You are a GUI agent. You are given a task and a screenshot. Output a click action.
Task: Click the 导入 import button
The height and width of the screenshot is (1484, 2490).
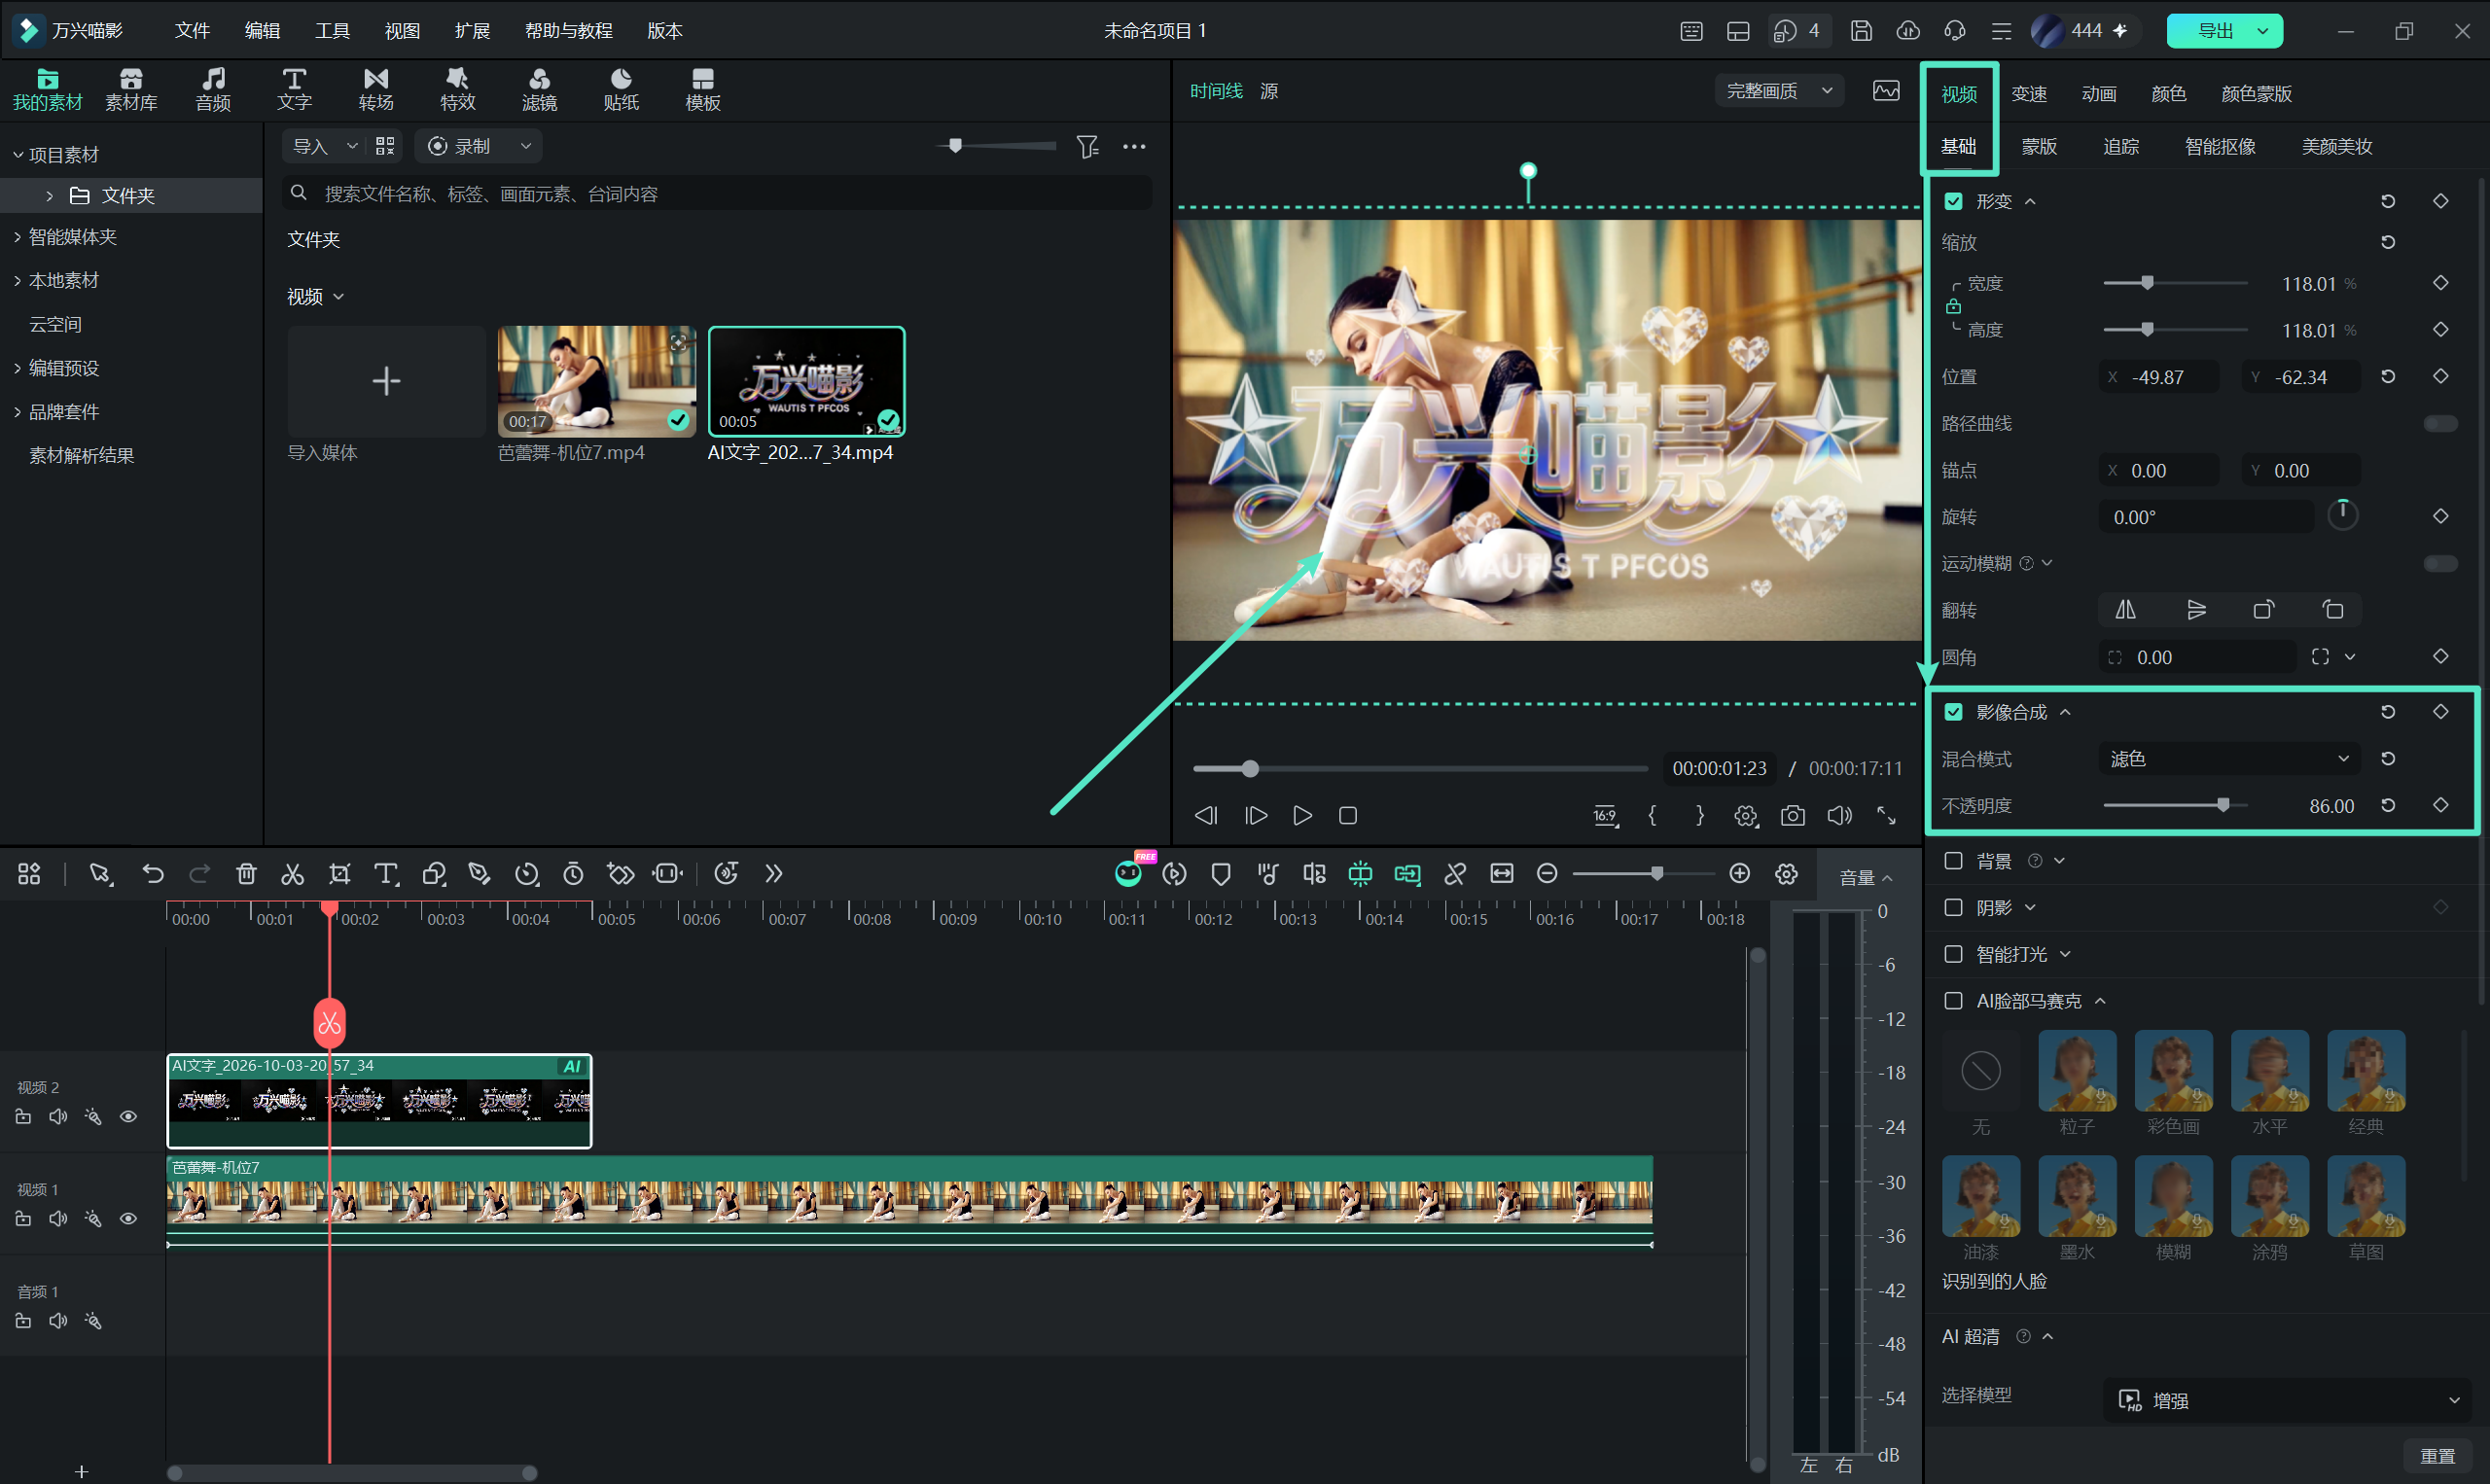(x=310, y=146)
